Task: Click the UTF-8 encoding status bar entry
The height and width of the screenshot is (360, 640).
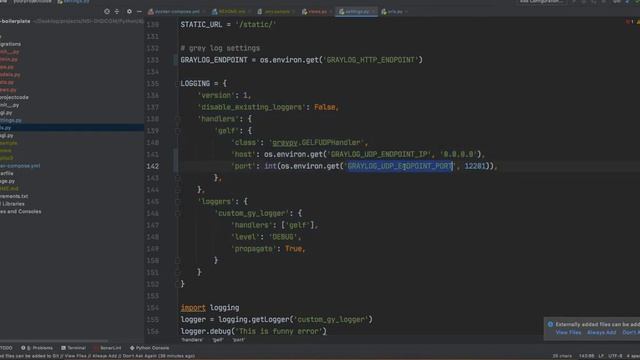Action: 615,356
